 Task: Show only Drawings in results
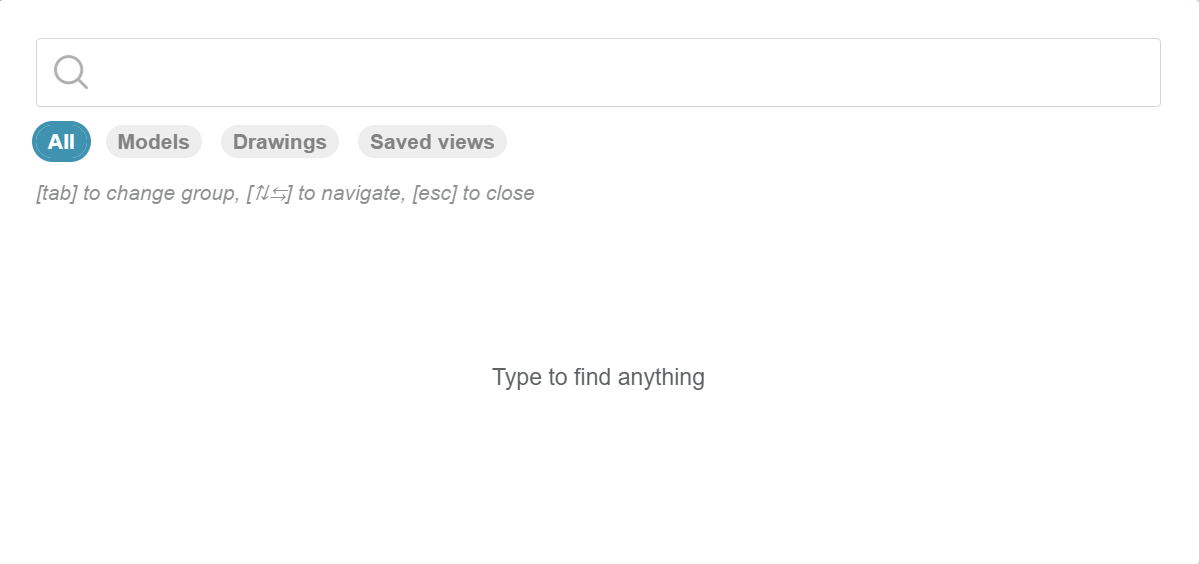[279, 142]
